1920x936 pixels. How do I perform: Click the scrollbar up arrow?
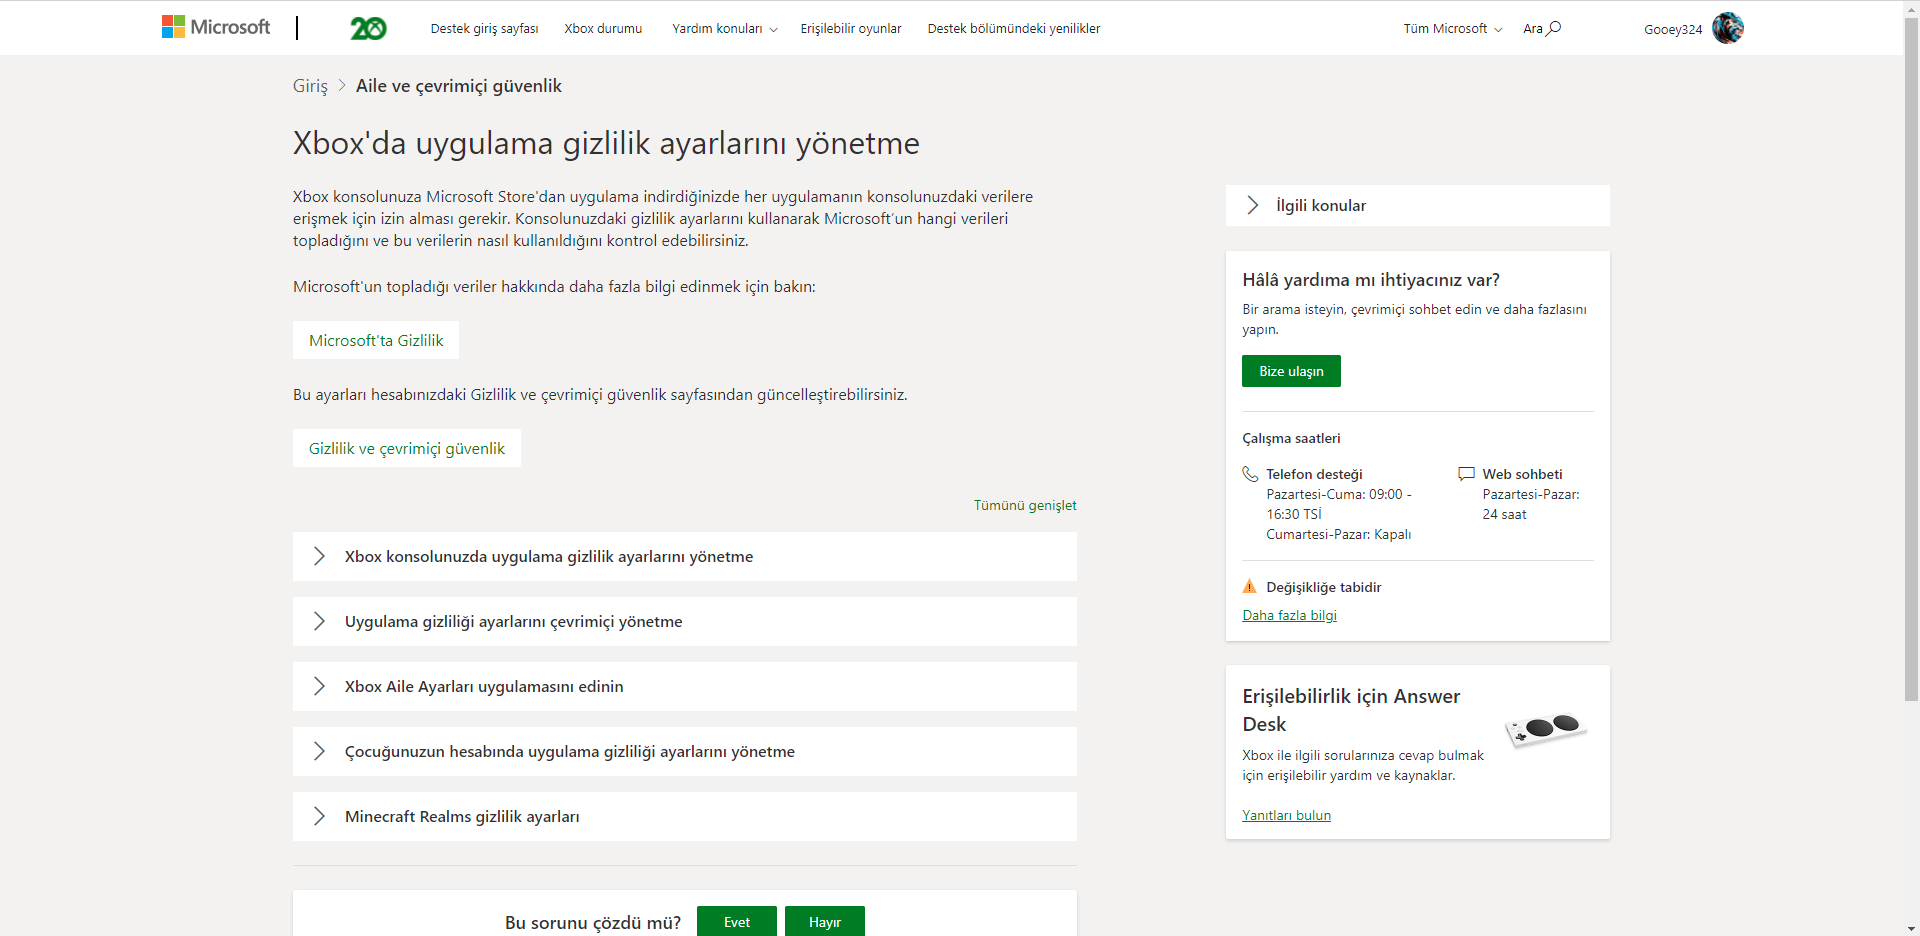point(1911,8)
